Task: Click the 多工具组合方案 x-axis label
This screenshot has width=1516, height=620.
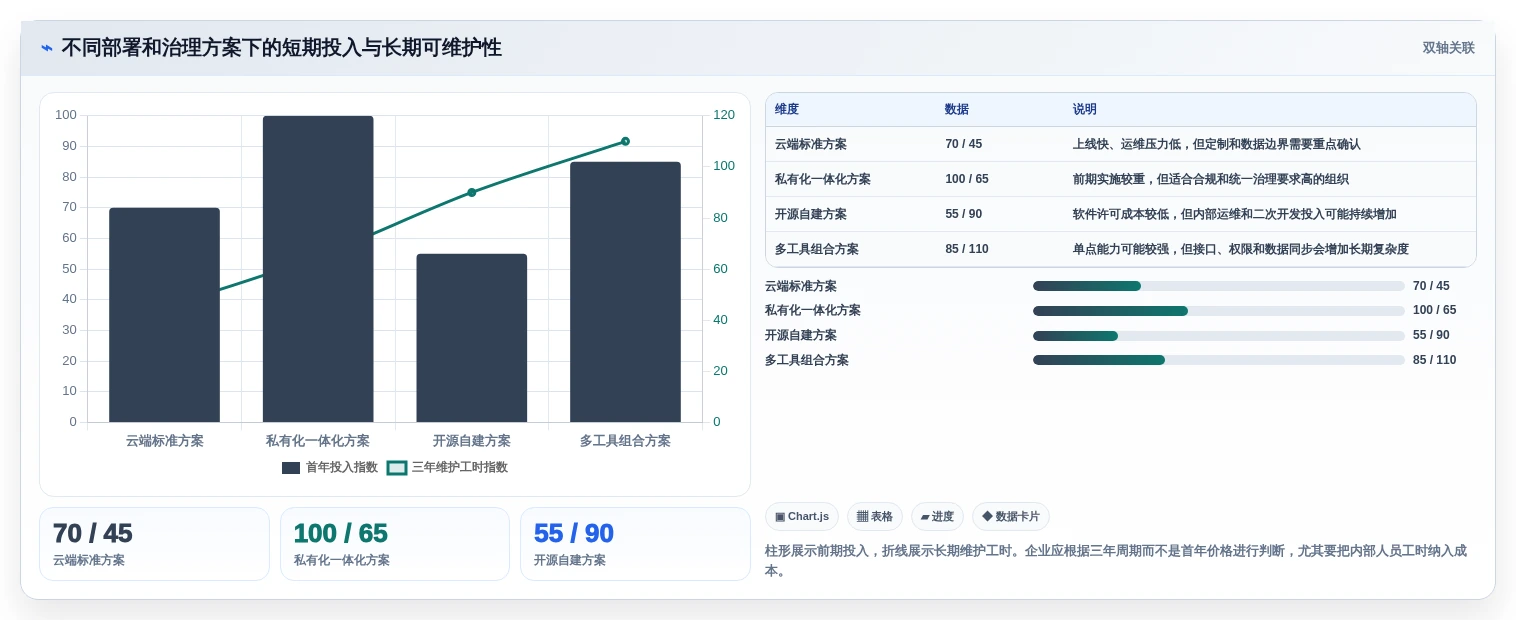Action: click(625, 441)
